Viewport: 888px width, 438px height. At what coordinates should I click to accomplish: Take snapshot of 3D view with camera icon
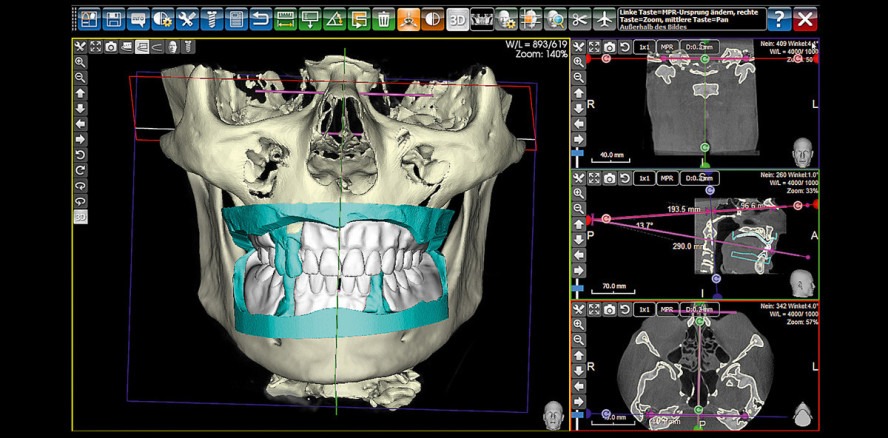110,47
